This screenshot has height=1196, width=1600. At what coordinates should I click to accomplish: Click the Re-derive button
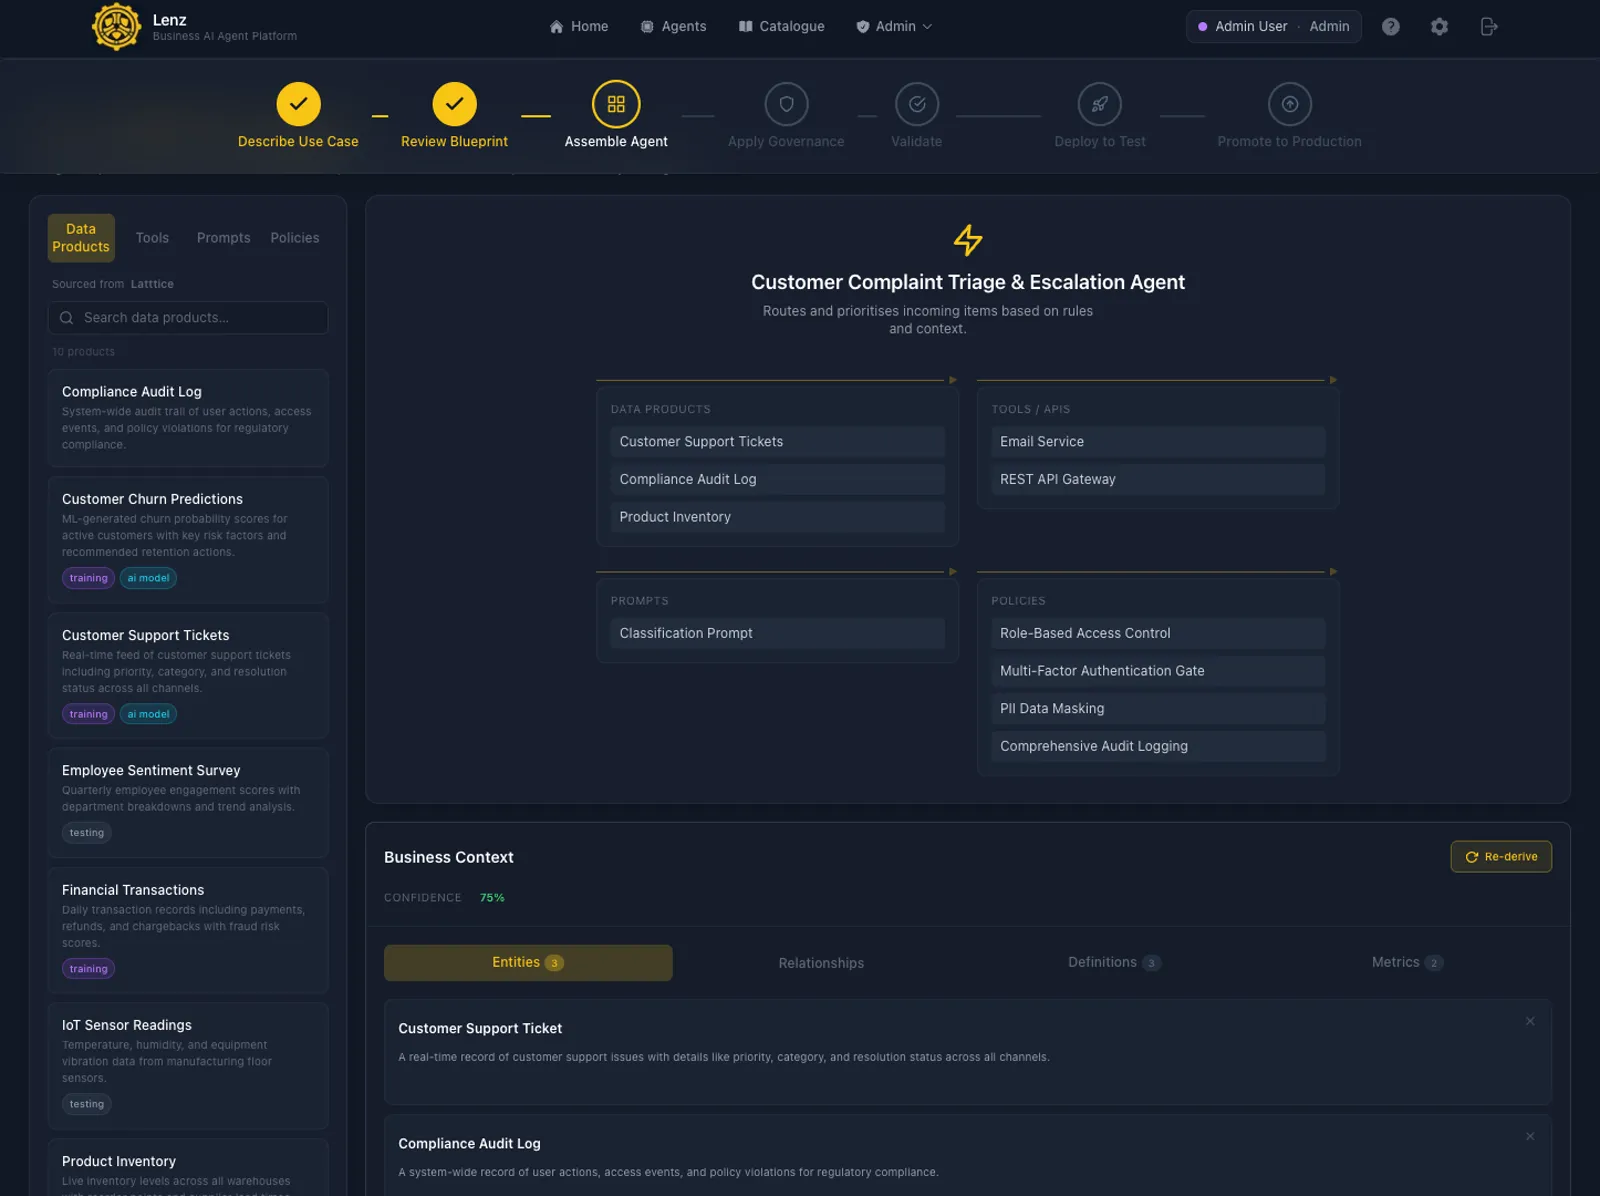(1501, 857)
